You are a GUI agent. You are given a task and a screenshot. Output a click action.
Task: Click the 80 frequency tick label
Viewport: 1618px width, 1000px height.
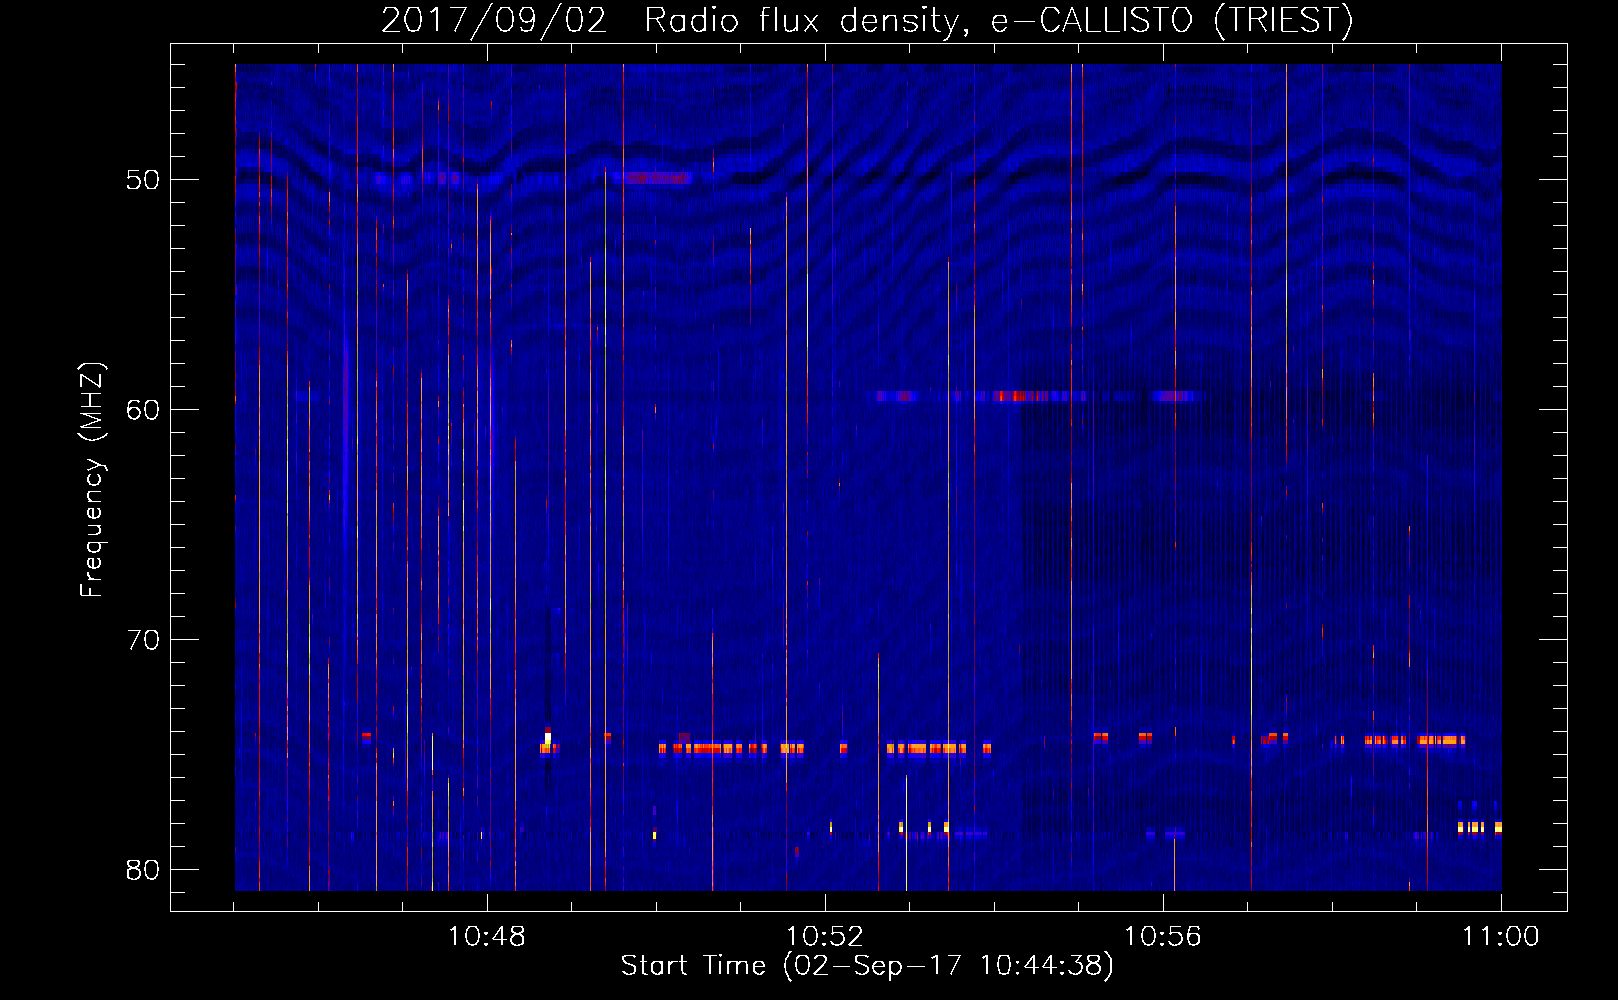coord(143,870)
